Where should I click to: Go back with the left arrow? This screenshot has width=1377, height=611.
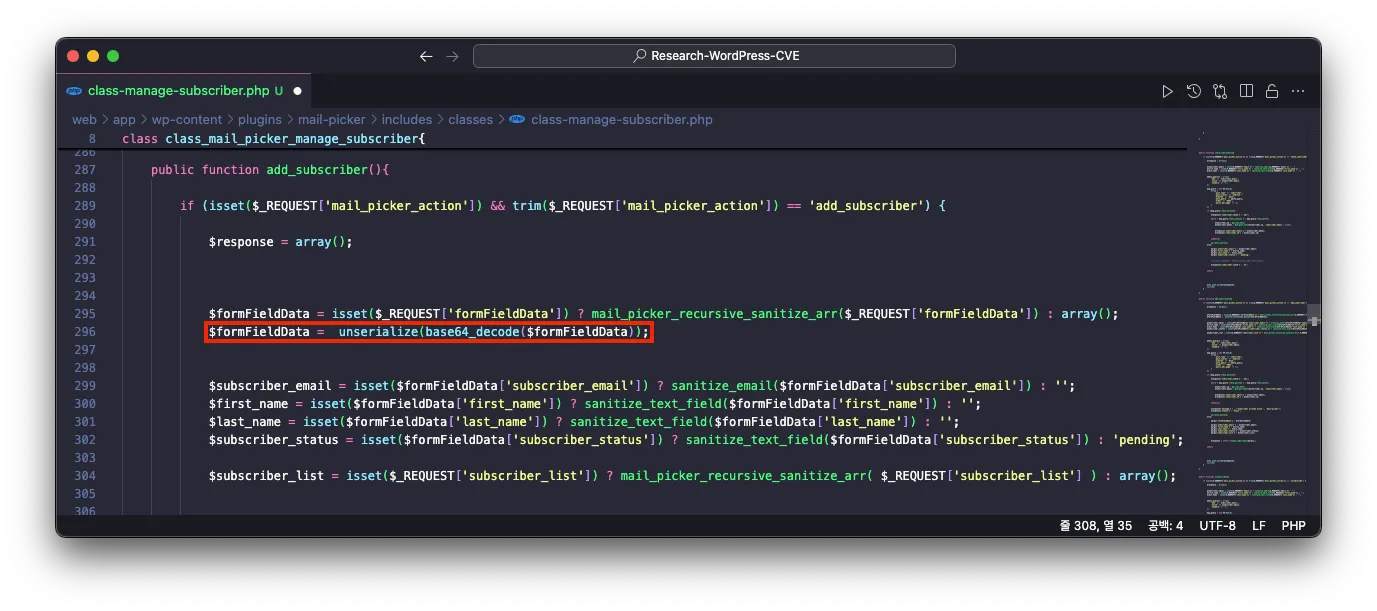tap(426, 56)
